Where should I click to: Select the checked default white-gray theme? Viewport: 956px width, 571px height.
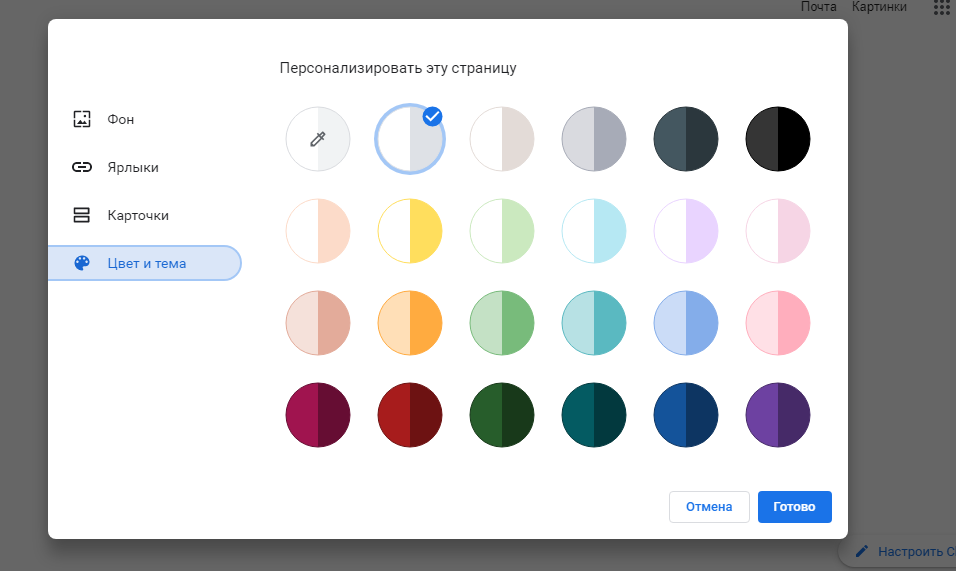click(x=410, y=139)
